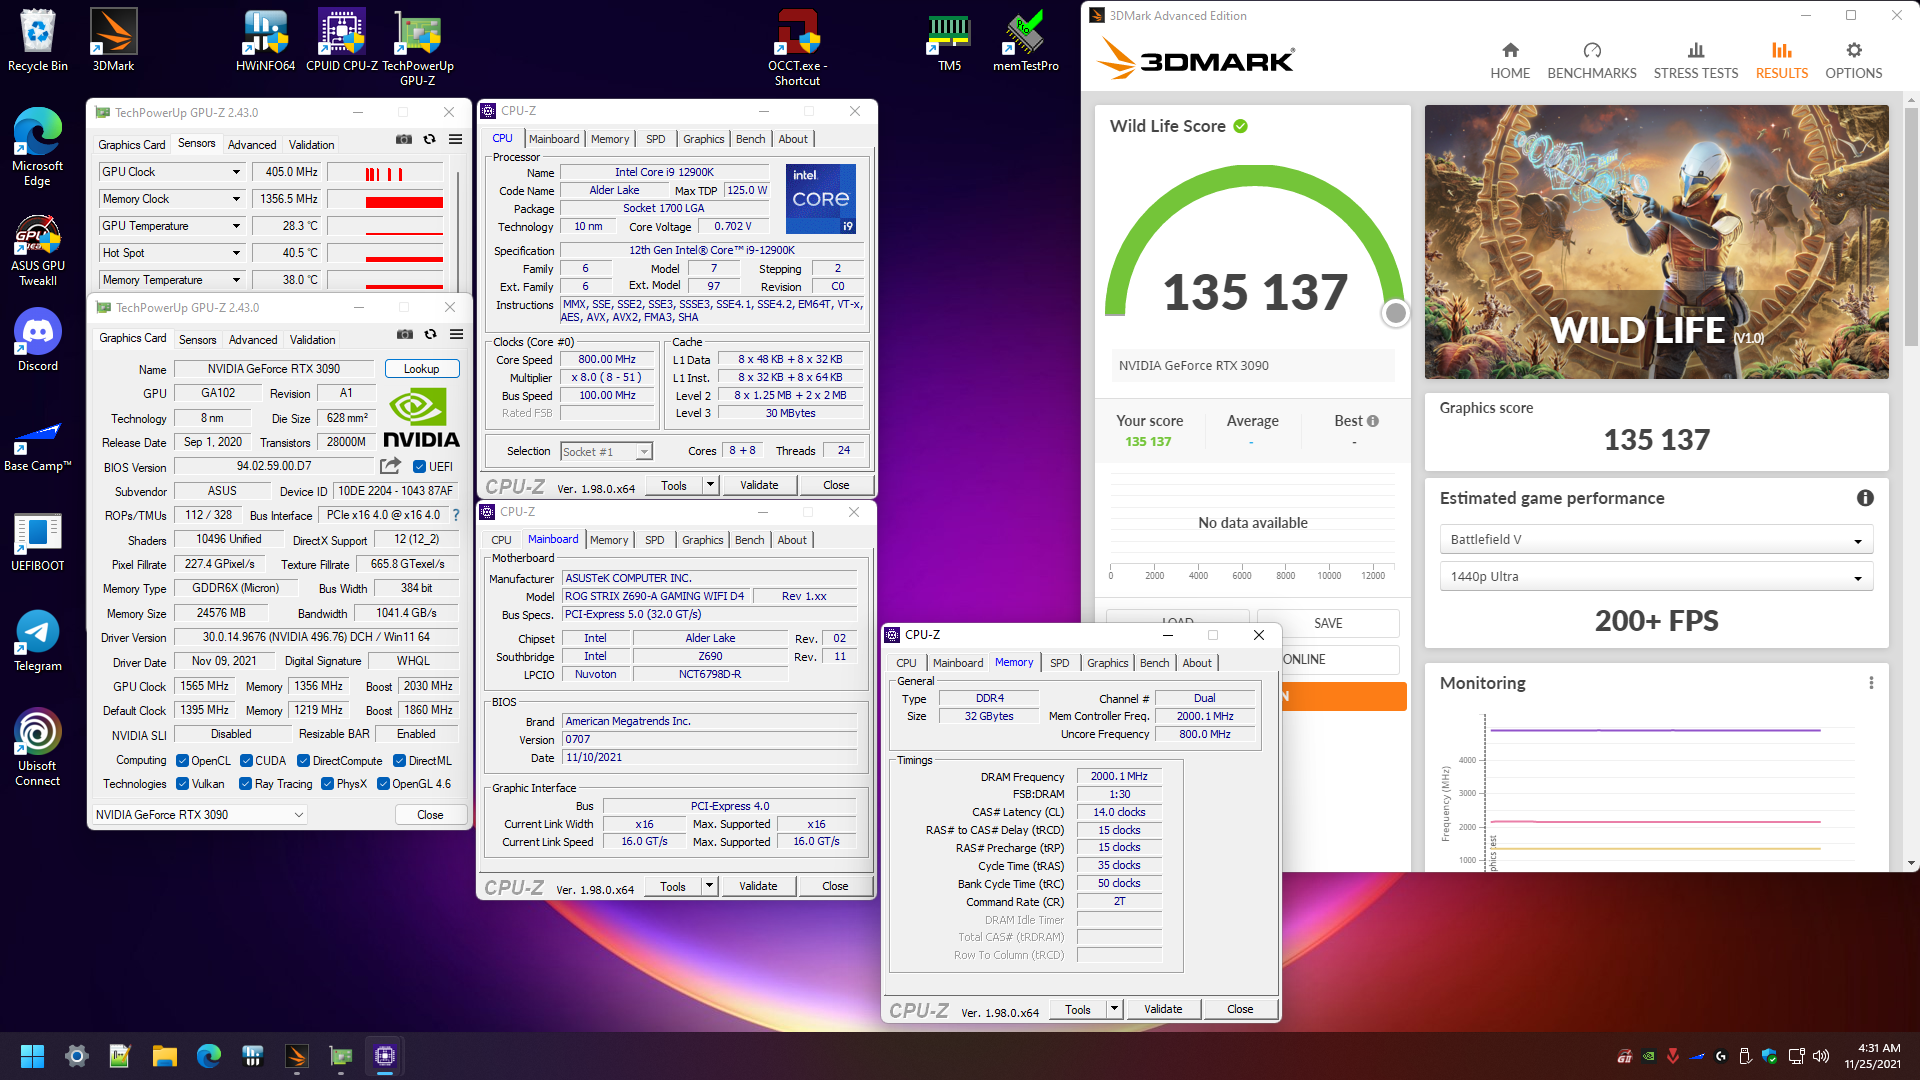This screenshot has height=1080, width=1920.
Task: Toggle the UEFI checkbox in GPU-Z
Action: click(420, 467)
